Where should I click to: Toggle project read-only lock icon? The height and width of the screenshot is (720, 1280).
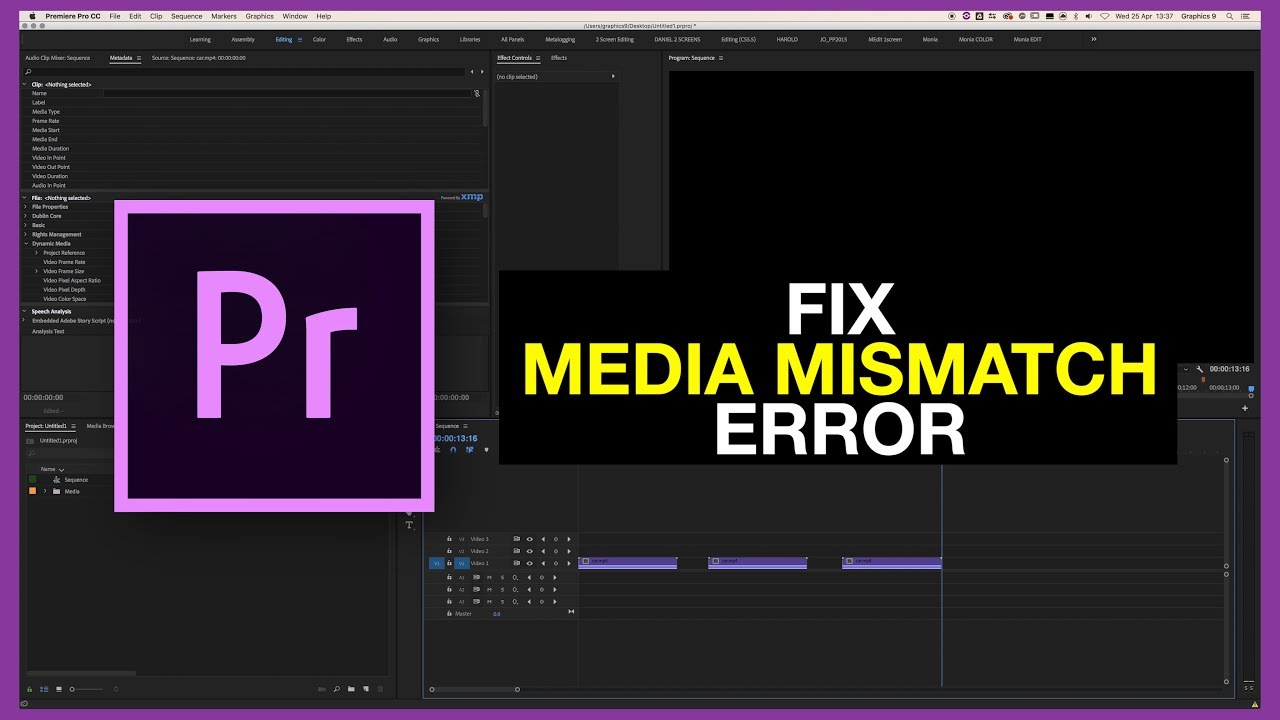pos(29,689)
